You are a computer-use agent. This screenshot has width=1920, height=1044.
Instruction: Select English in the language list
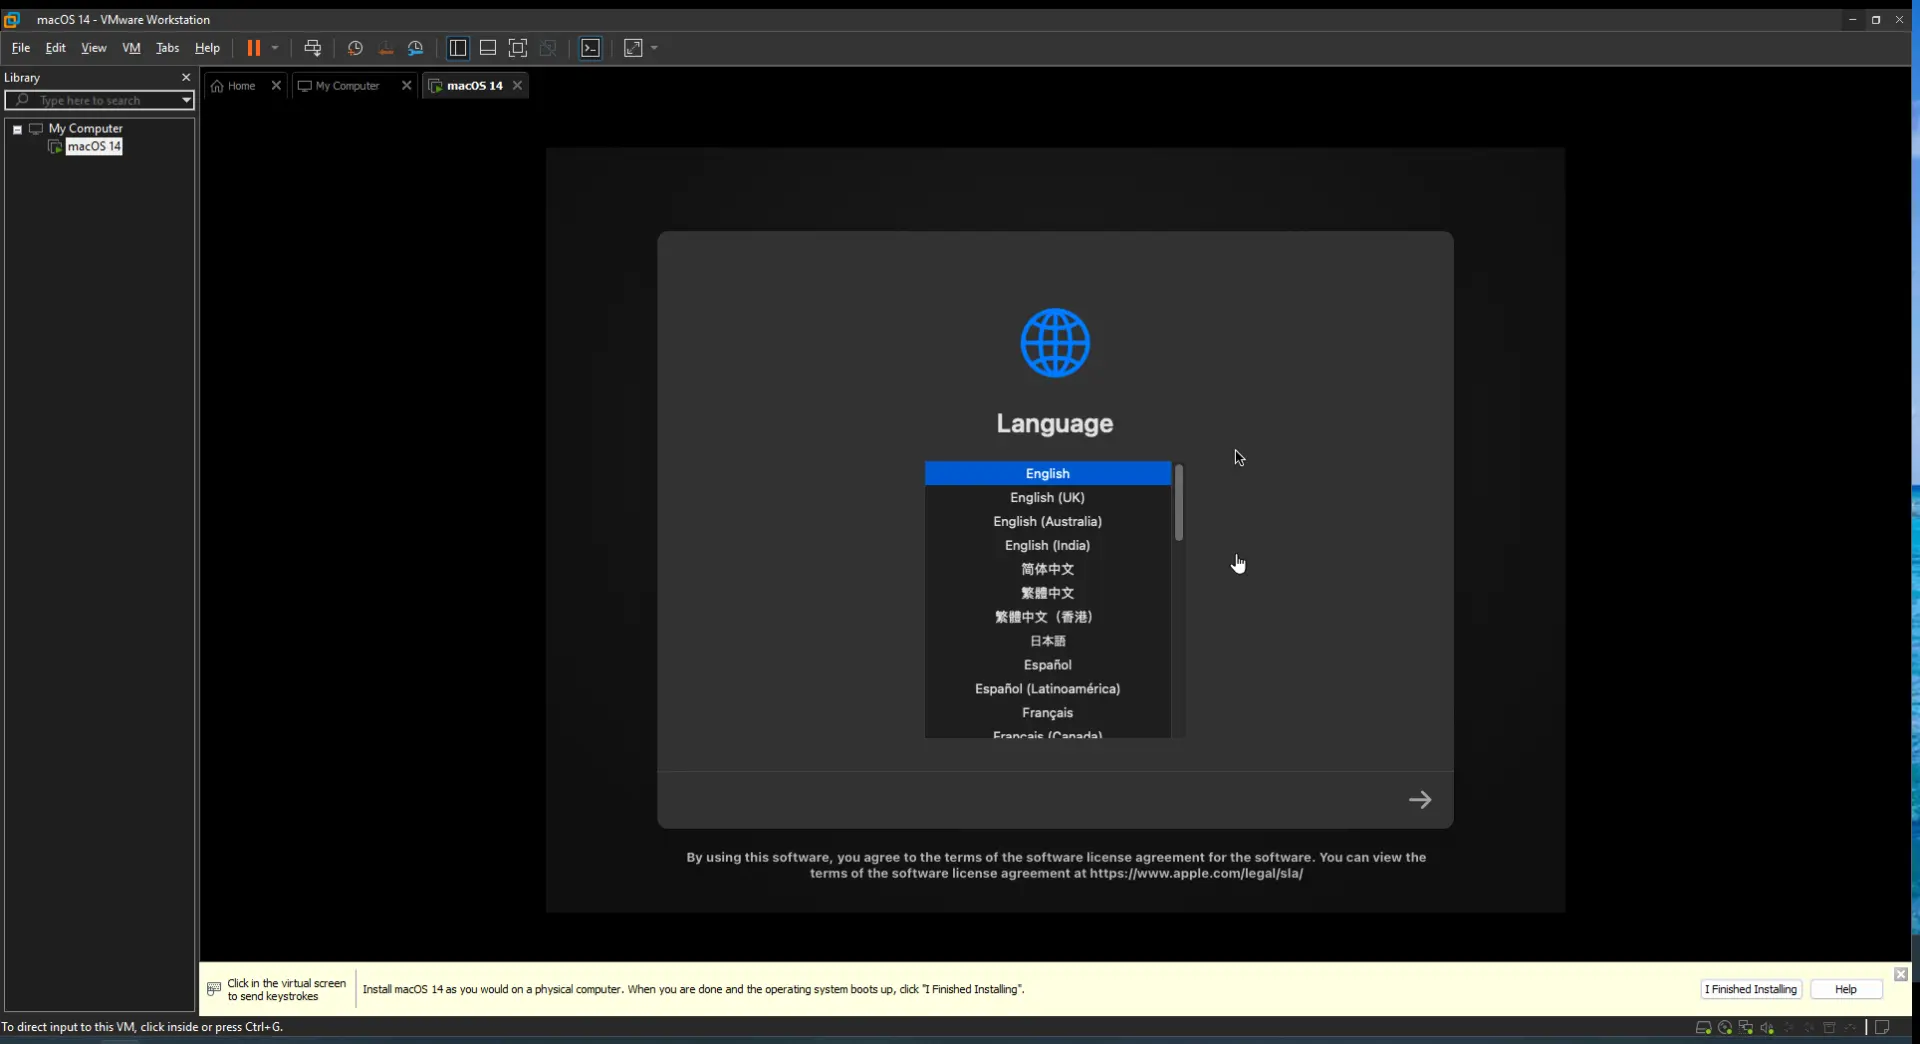tap(1047, 473)
